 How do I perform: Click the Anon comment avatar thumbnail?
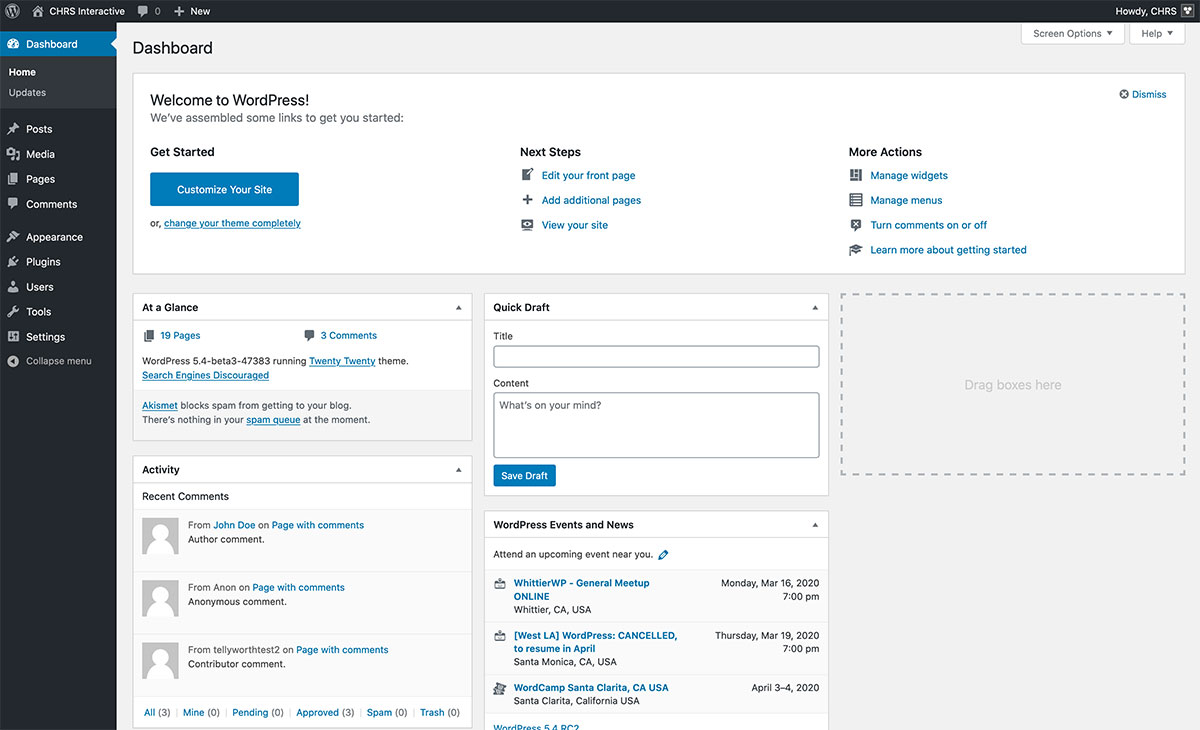[x=161, y=598]
